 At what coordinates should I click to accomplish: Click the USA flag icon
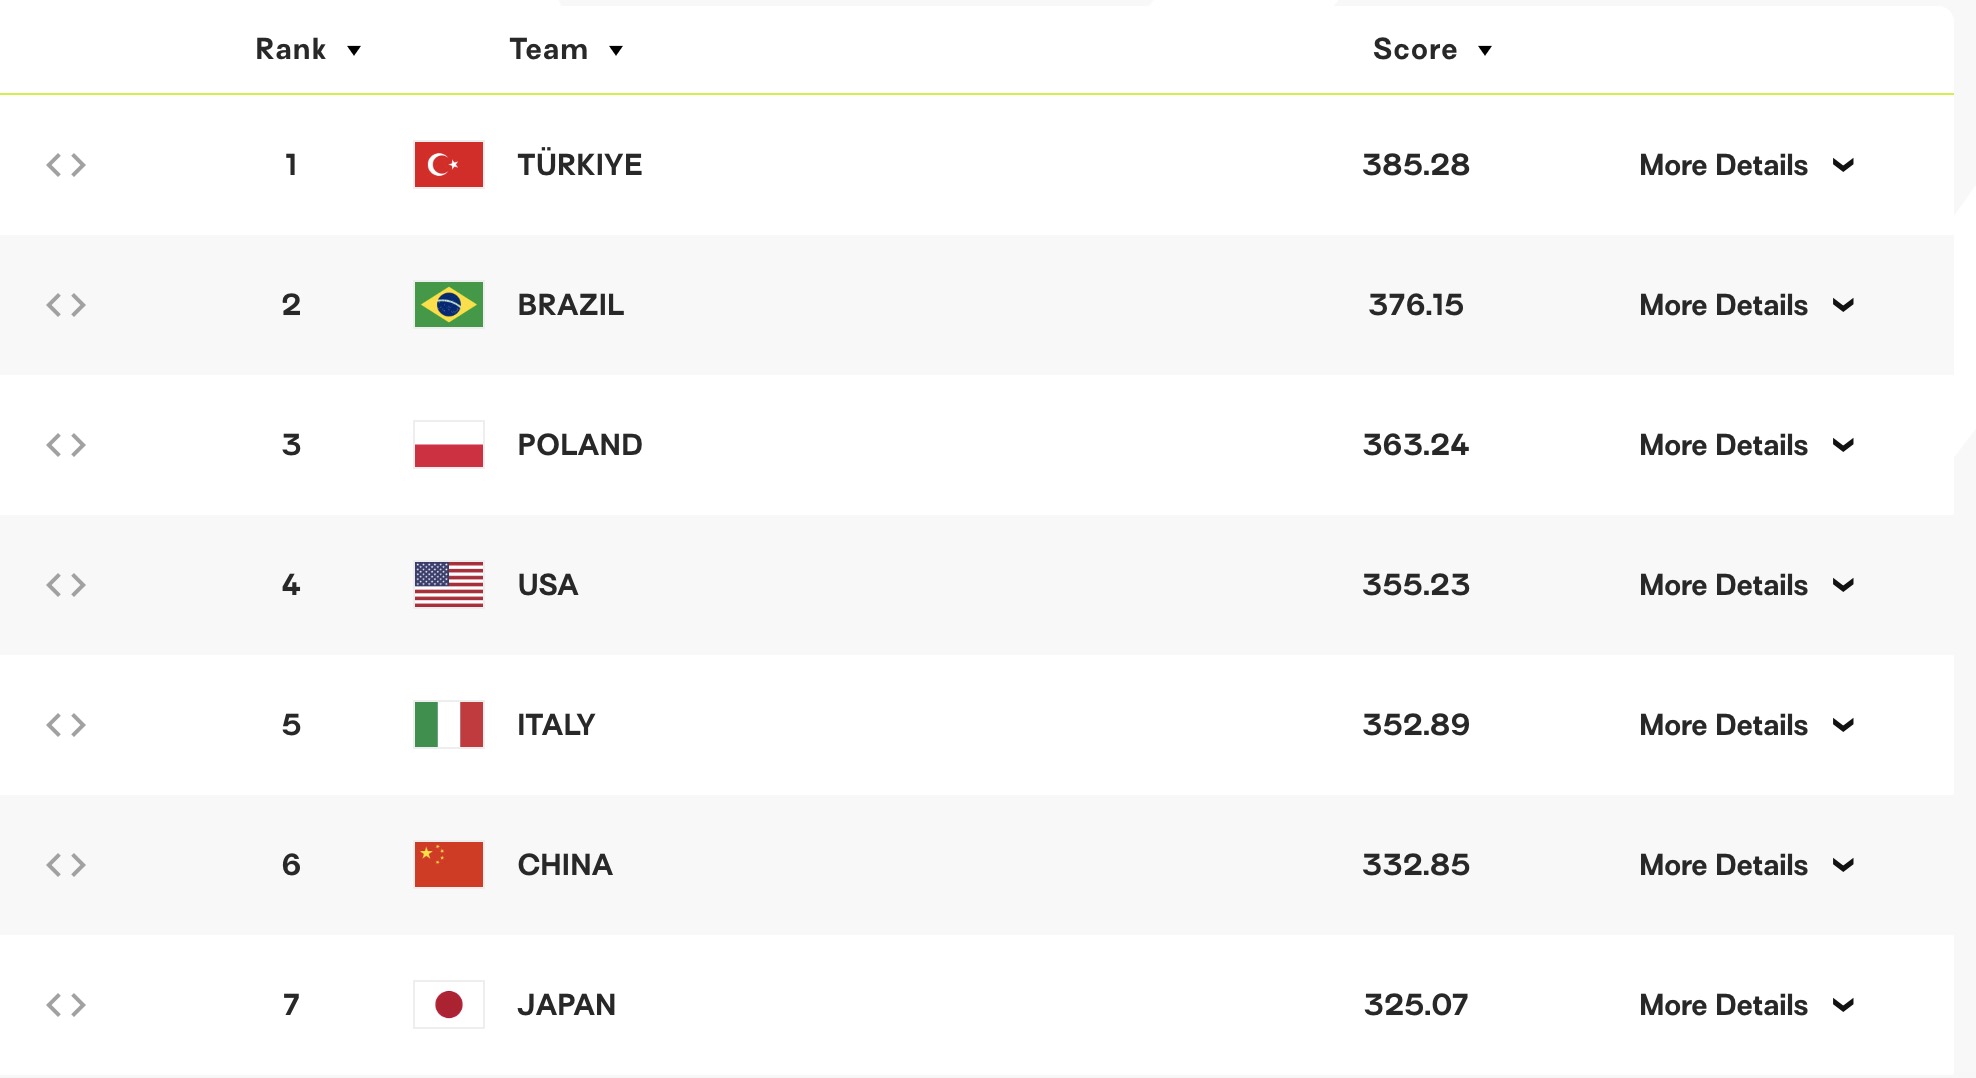click(448, 585)
